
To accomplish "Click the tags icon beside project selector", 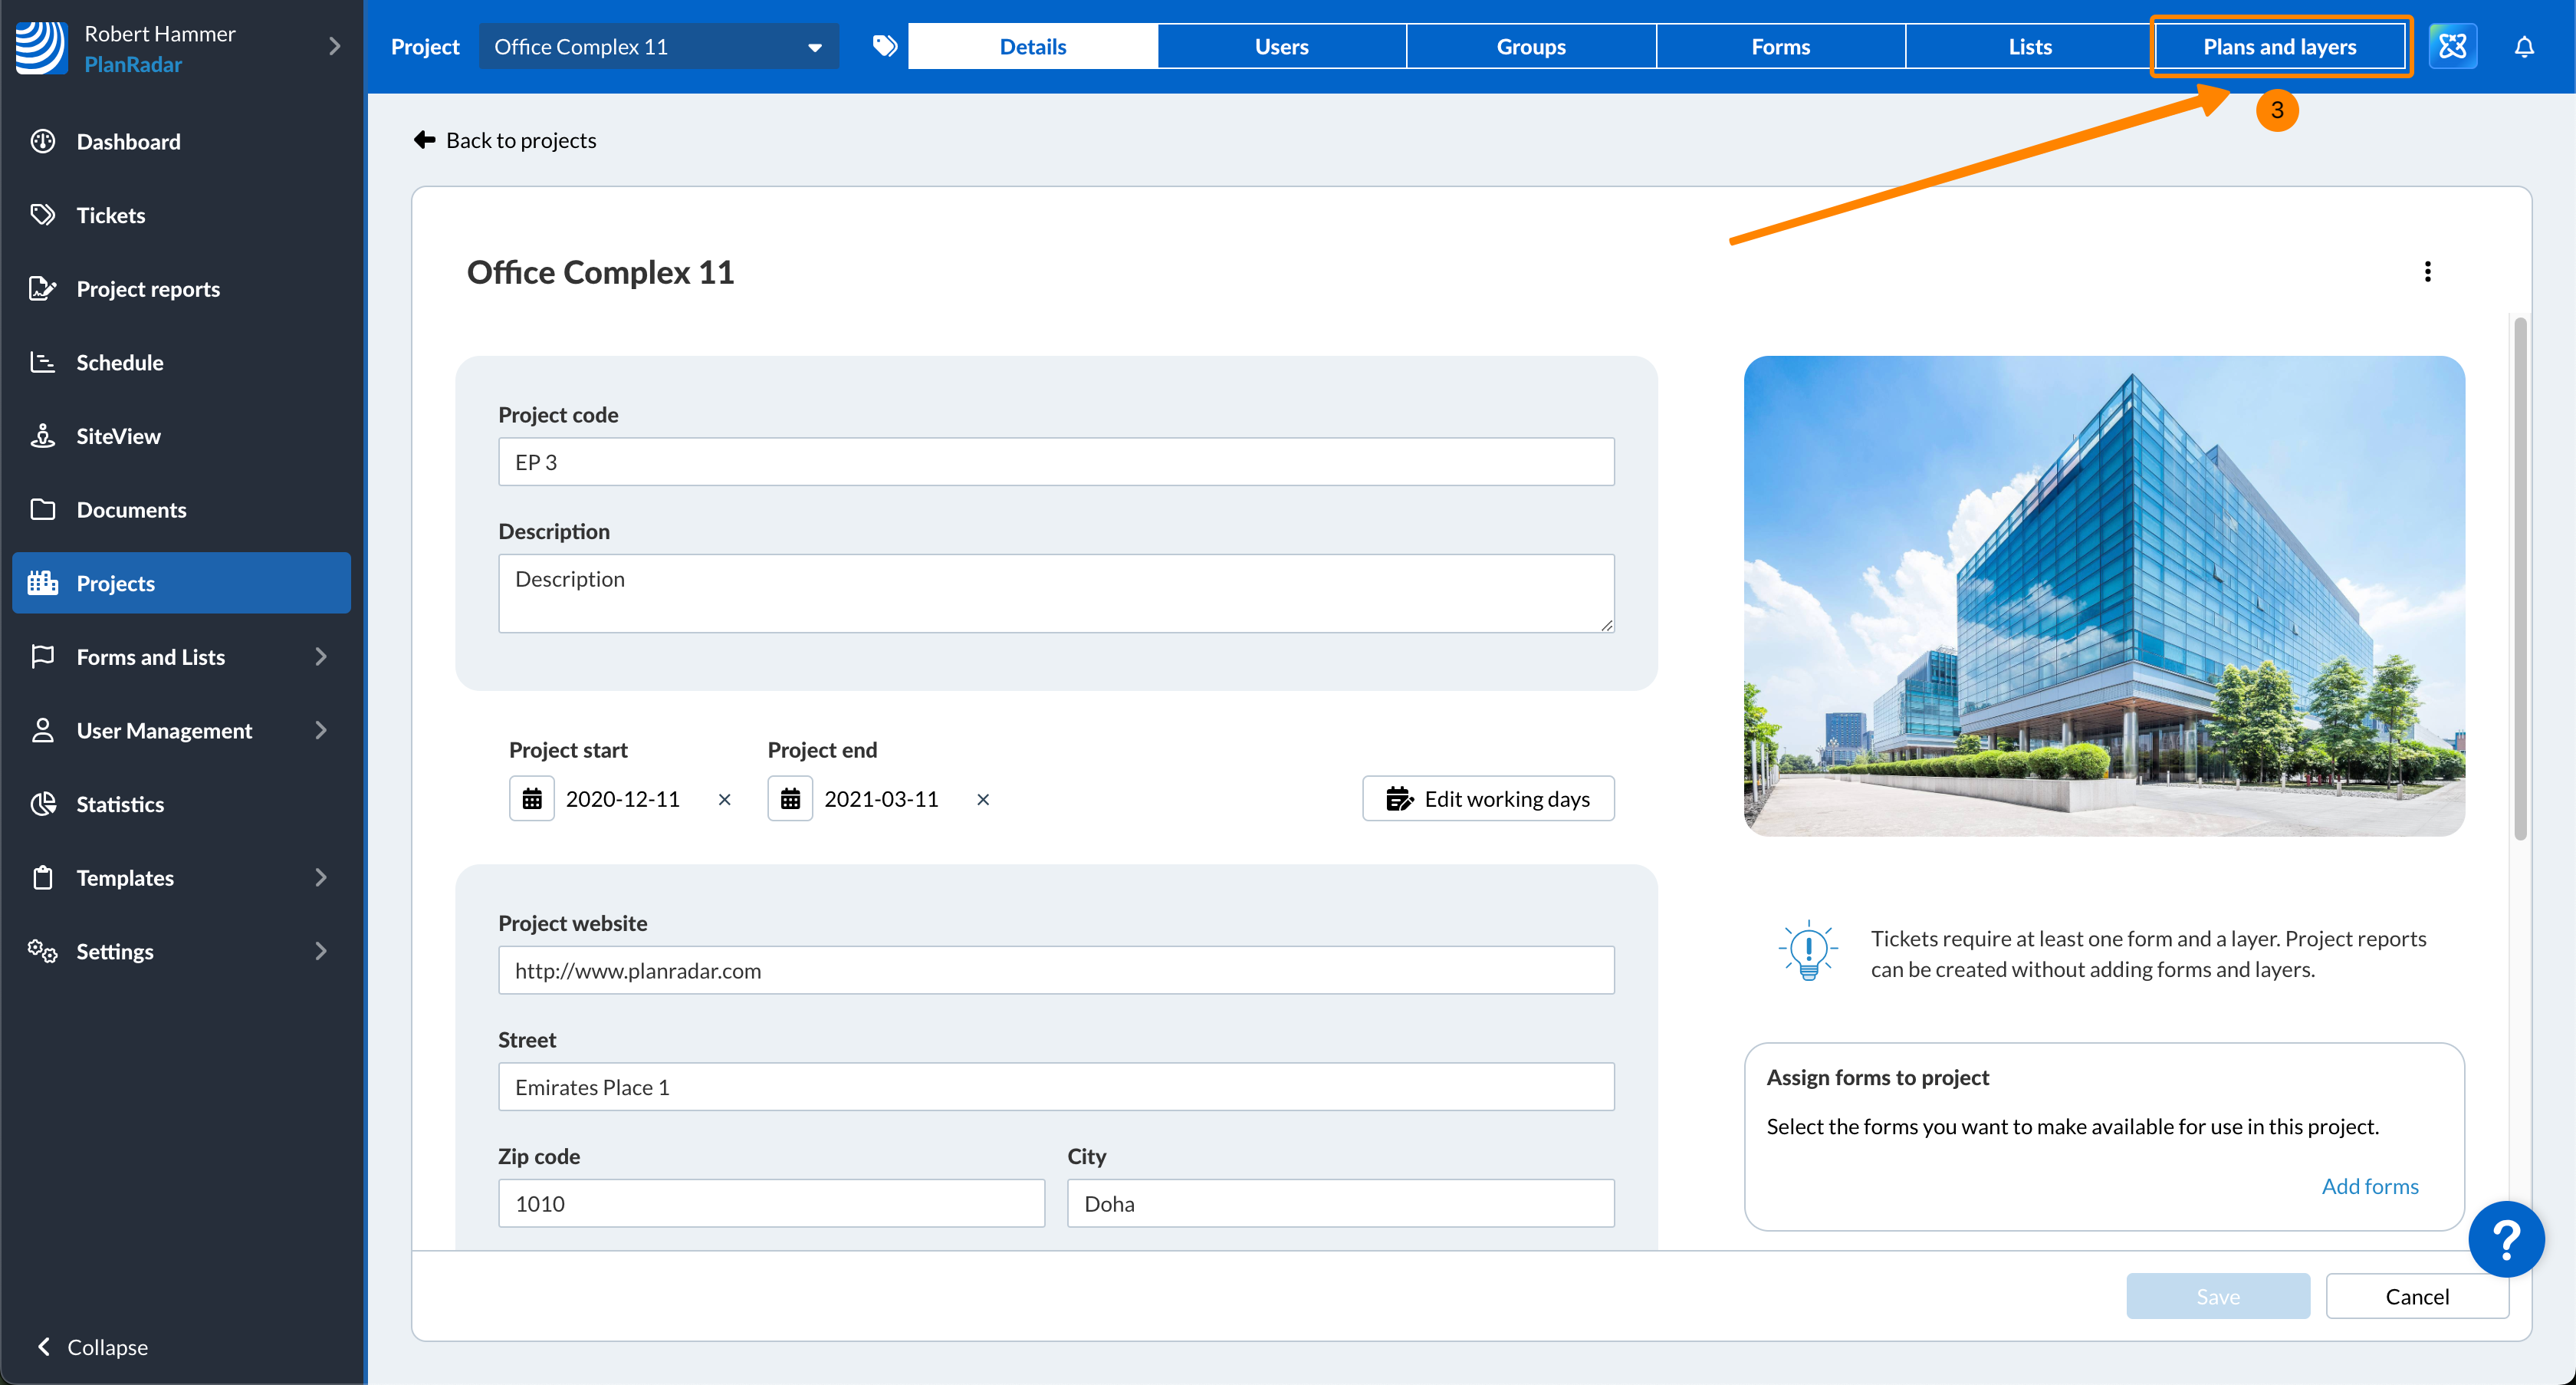I will [x=884, y=46].
